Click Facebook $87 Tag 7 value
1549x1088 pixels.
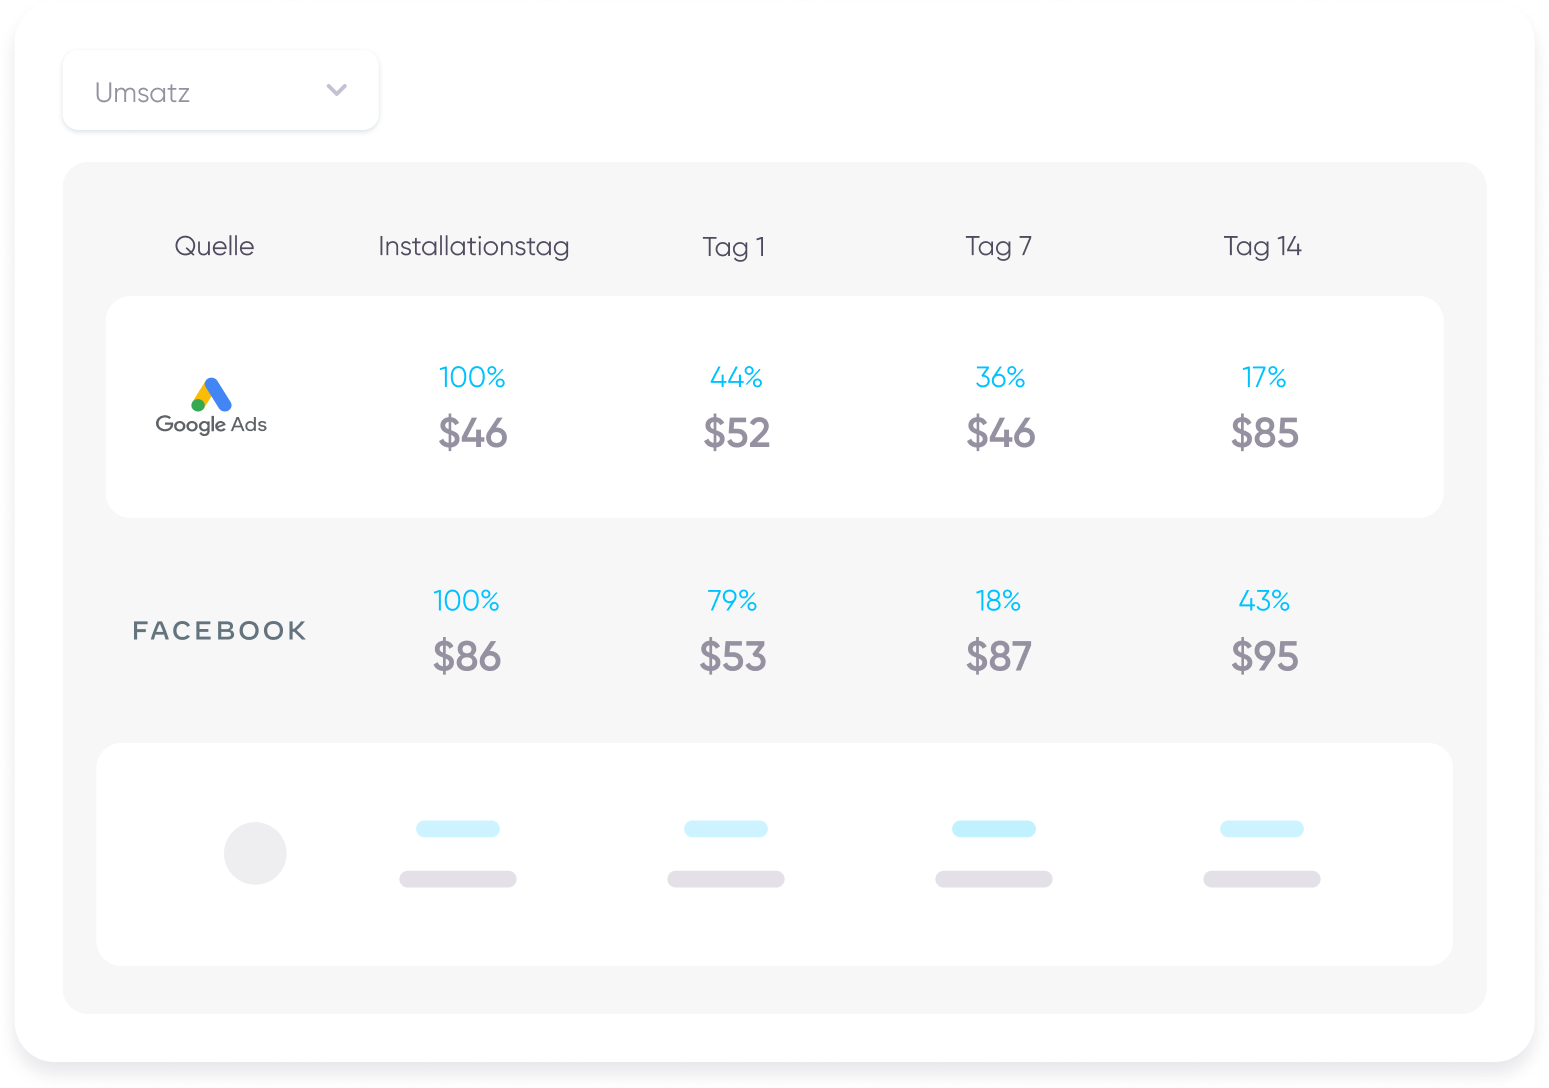pos(998,656)
